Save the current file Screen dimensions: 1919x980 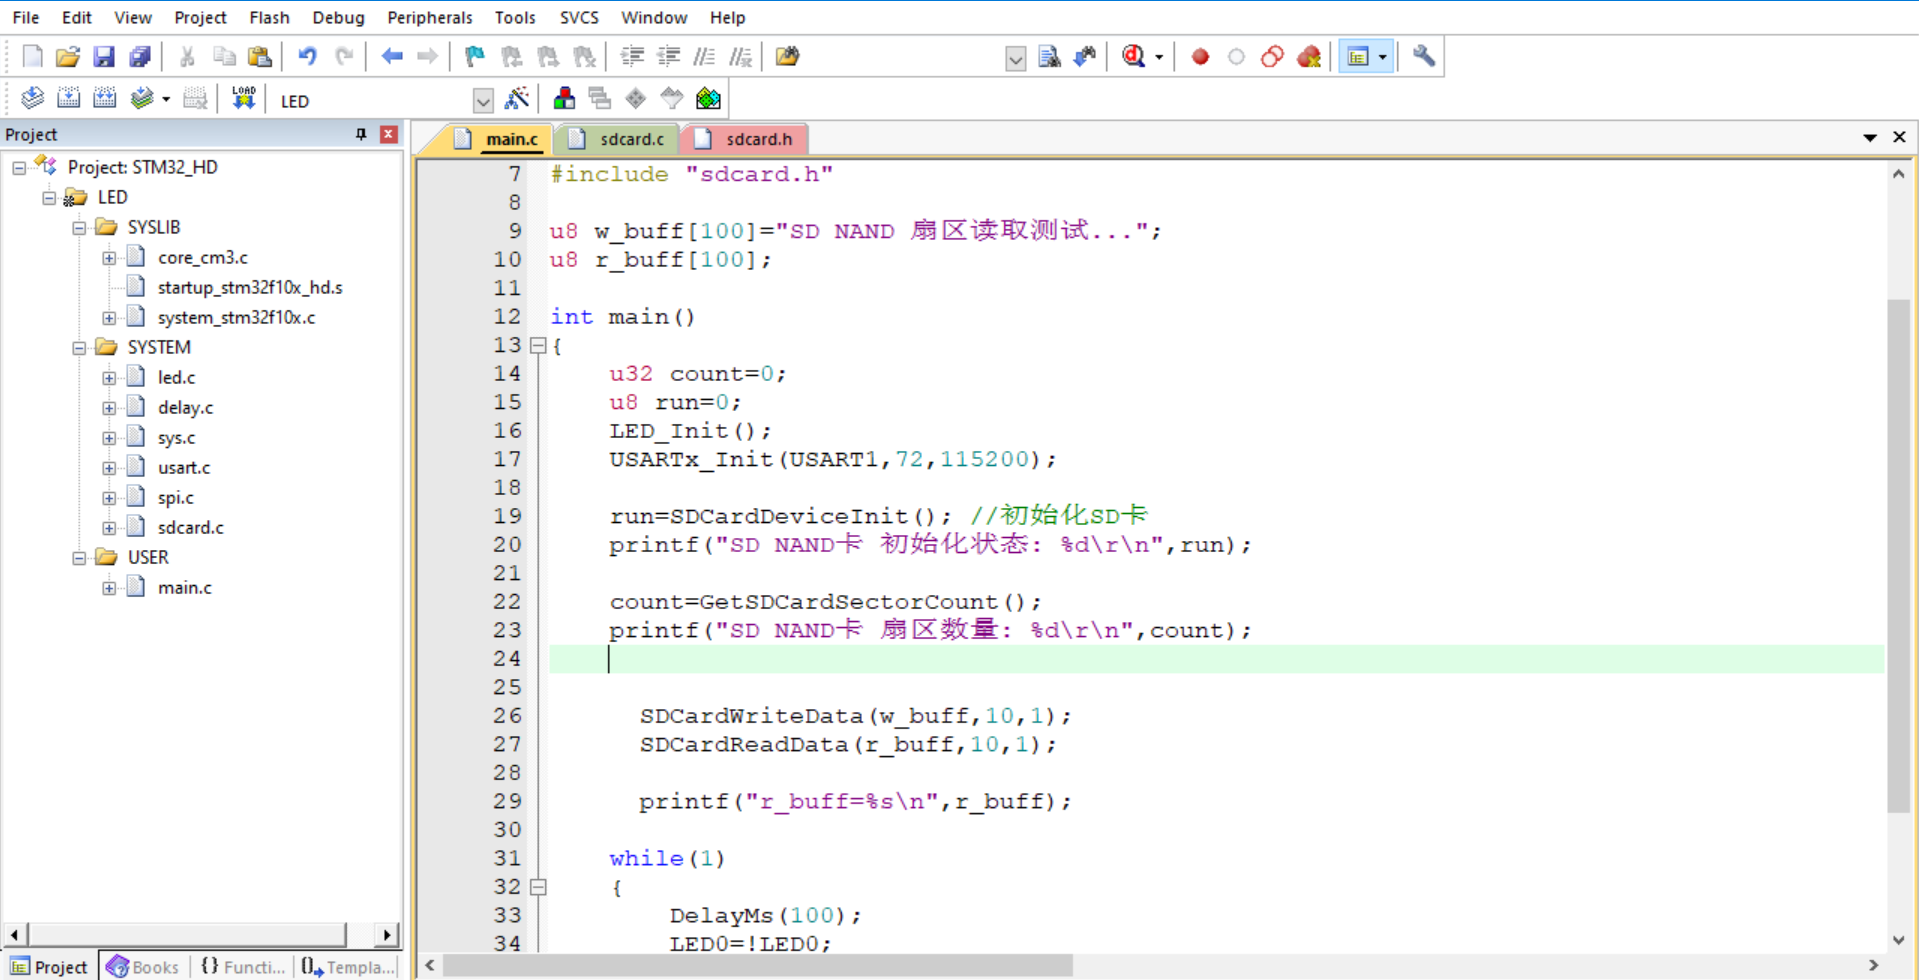coord(104,57)
